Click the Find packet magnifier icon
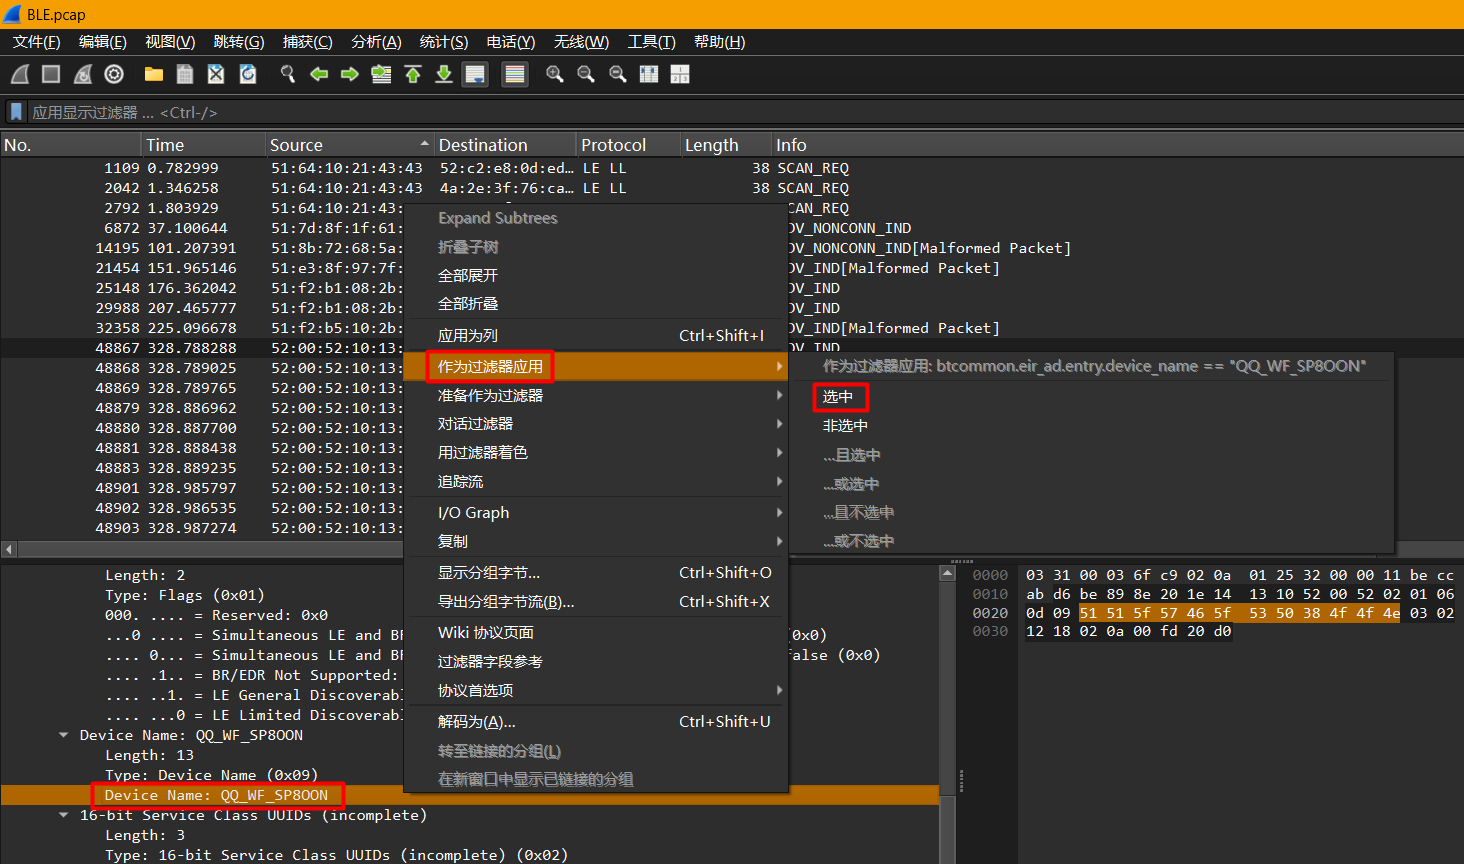Viewport: 1464px width, 864px height. coord(288,74)
